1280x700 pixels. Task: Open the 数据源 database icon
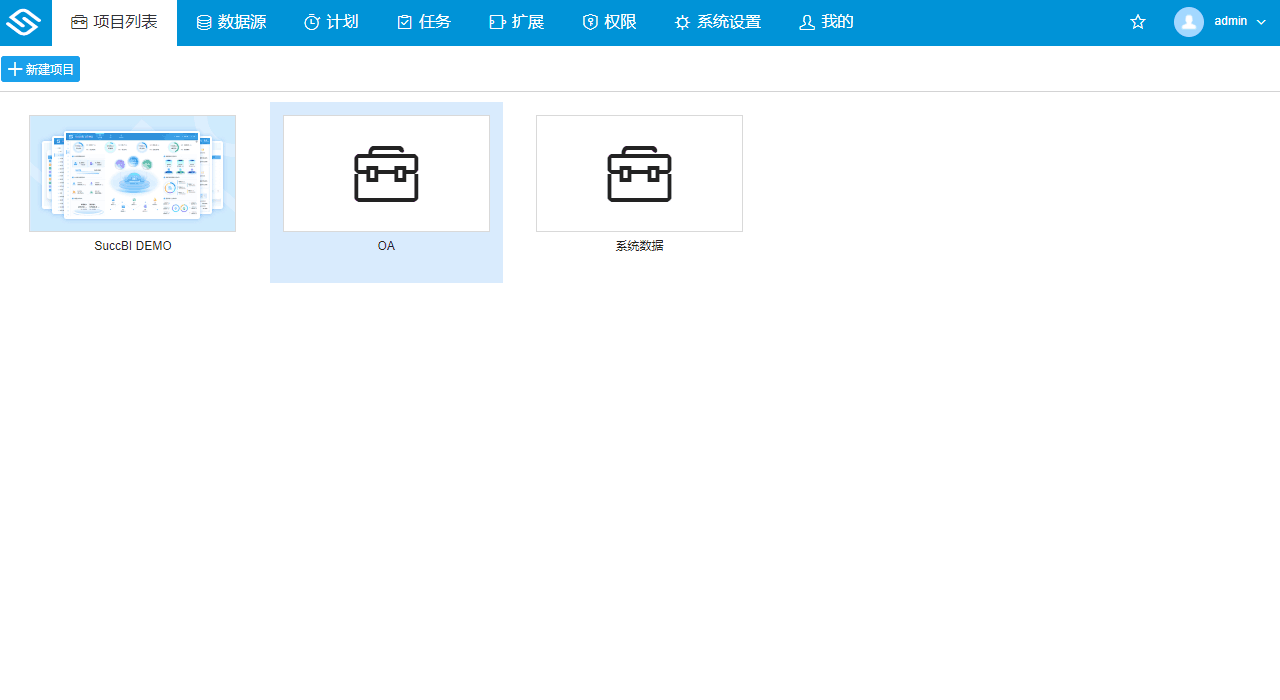point(202,21)
